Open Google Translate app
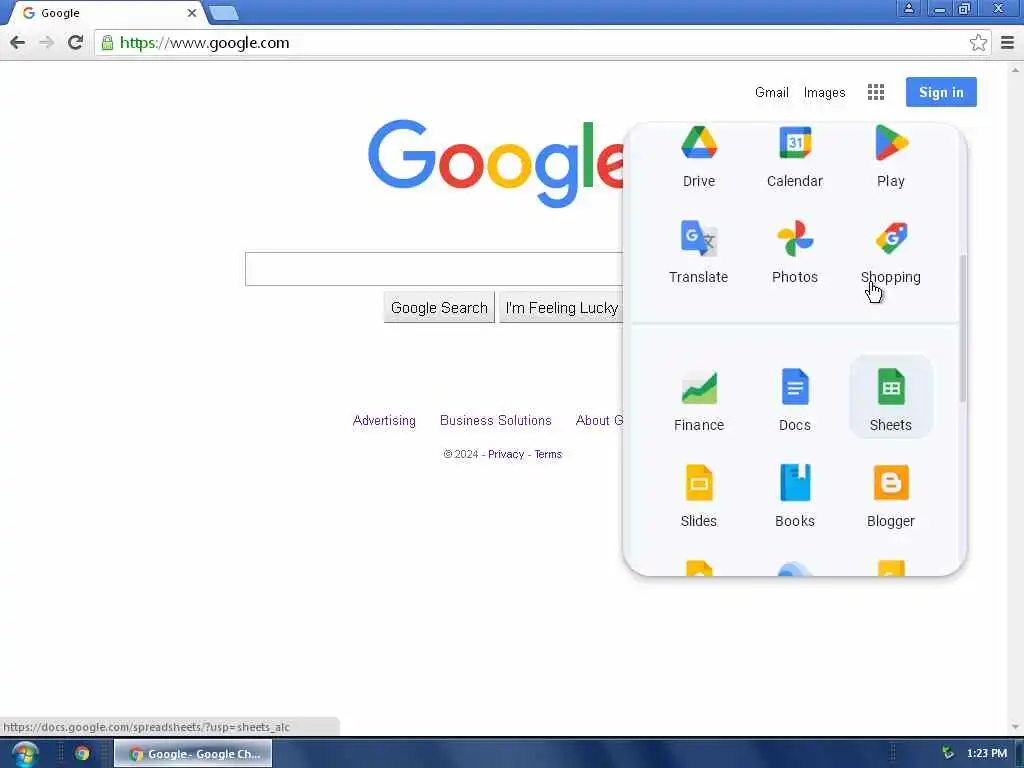The image size is (1024, 768). pos(699,251)
